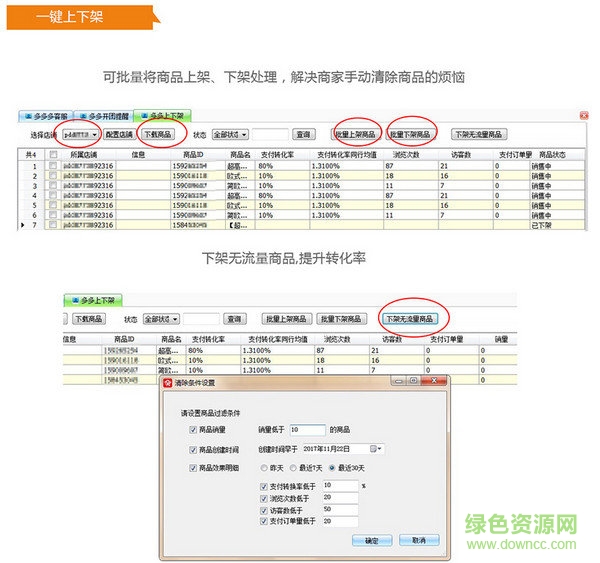Click the 浏览次数低于 value field
This screenshot has width=600, height=563.
click(341, 497)
